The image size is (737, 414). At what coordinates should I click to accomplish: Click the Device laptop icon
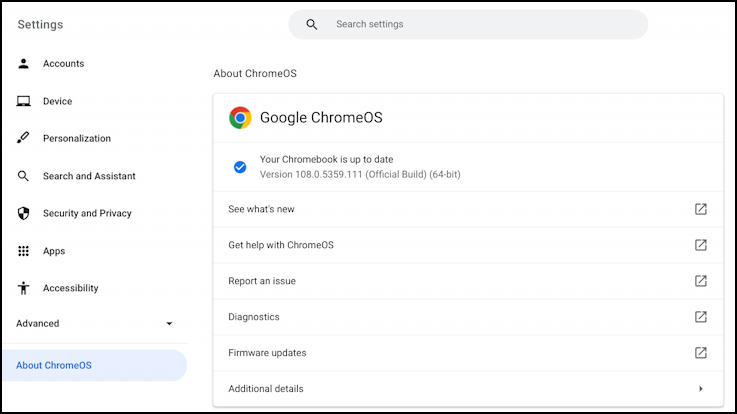(23, 101)
